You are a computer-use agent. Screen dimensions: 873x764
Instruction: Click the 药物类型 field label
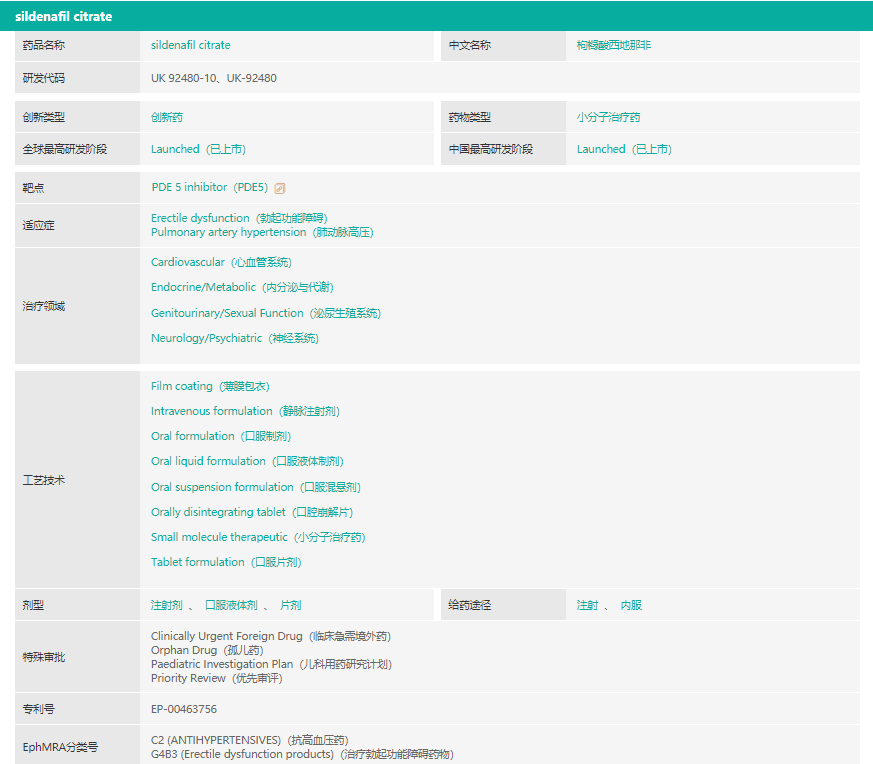pyautogui.click(x=470, y=117)
